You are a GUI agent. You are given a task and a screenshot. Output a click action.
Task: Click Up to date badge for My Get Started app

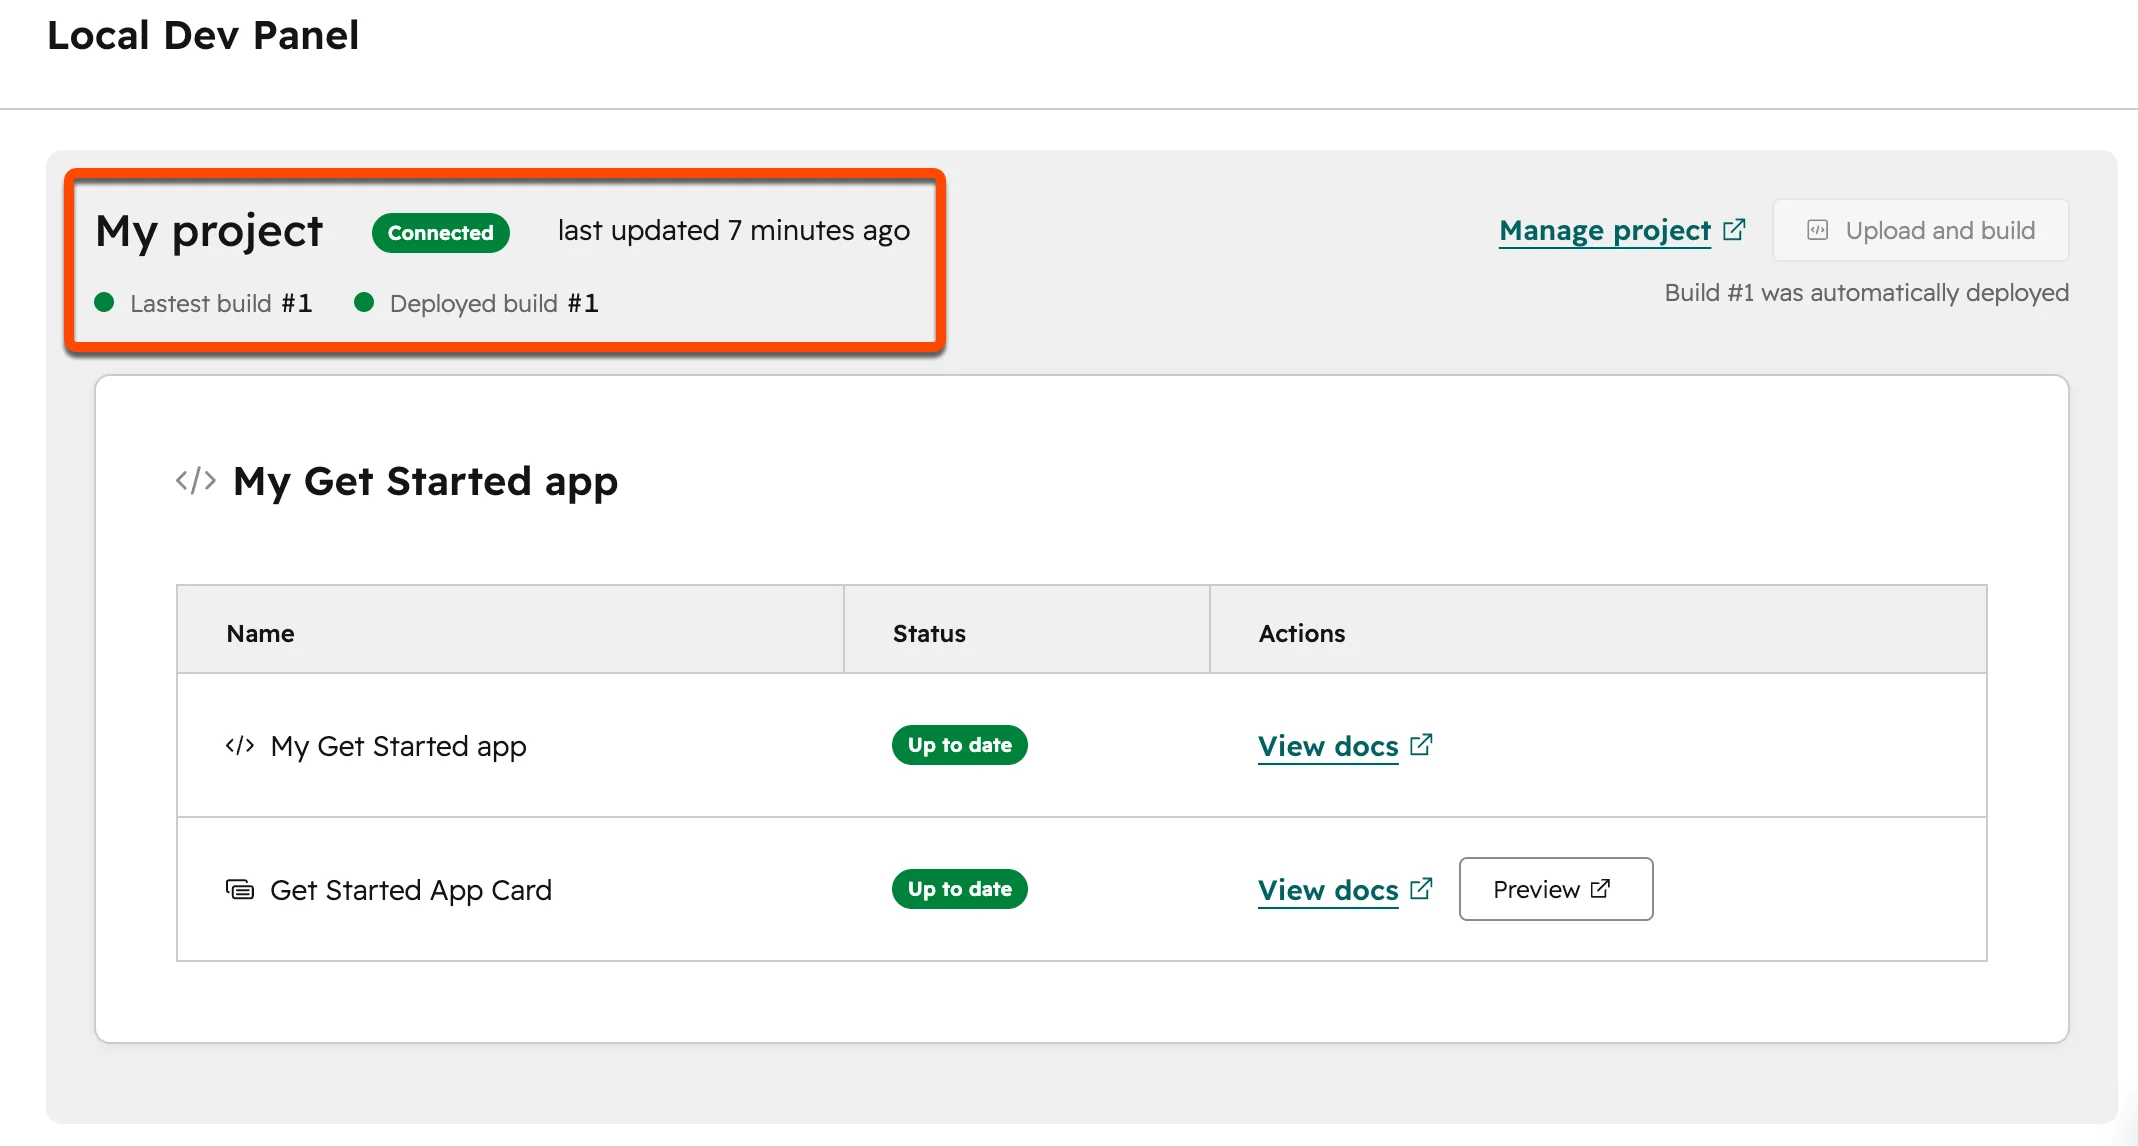click(960, 745)
